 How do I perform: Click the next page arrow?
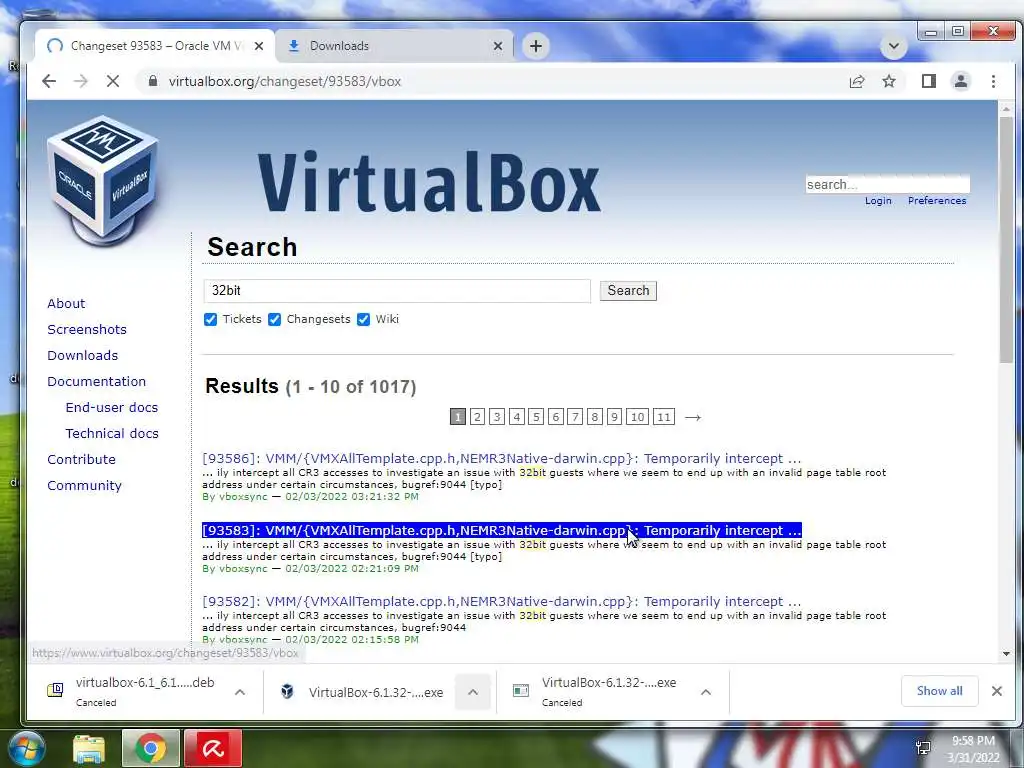(693, 417)
